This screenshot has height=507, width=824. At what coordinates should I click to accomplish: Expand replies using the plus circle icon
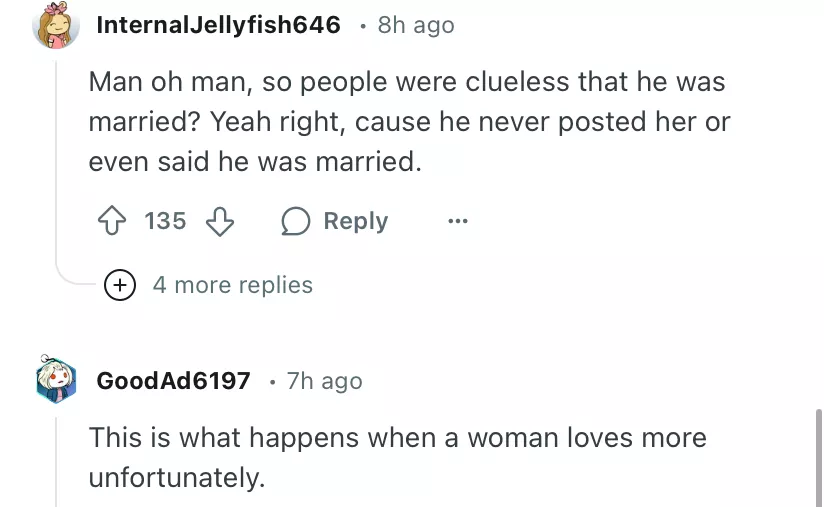(120, 285)
